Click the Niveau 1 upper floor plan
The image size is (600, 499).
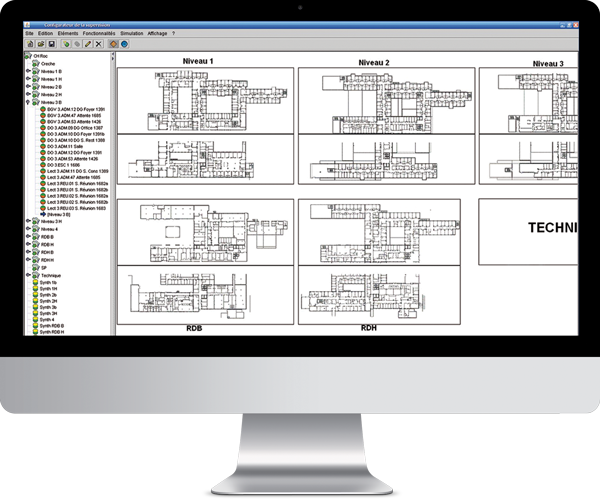(205, 99)
